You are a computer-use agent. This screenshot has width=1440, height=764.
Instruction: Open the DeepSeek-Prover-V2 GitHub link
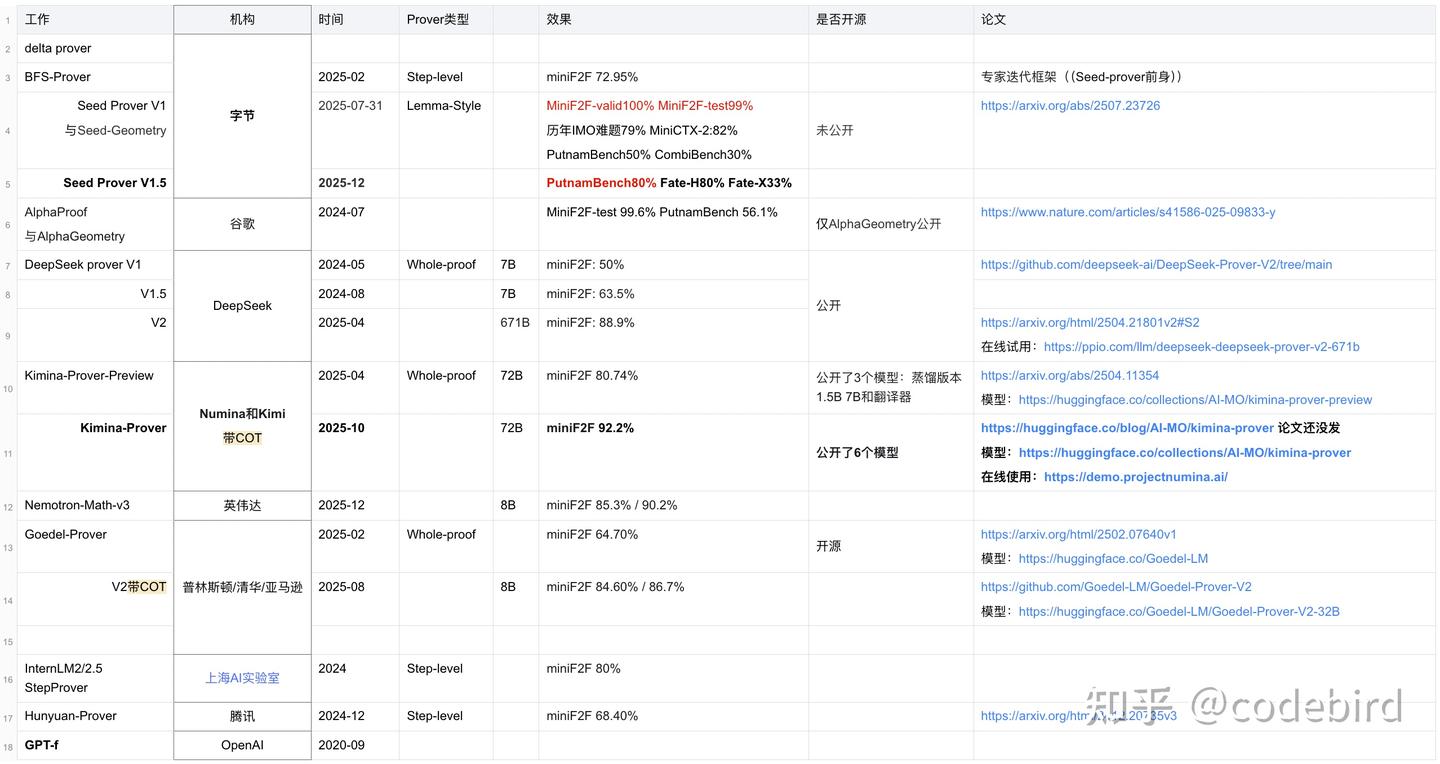pos(1156,265)
